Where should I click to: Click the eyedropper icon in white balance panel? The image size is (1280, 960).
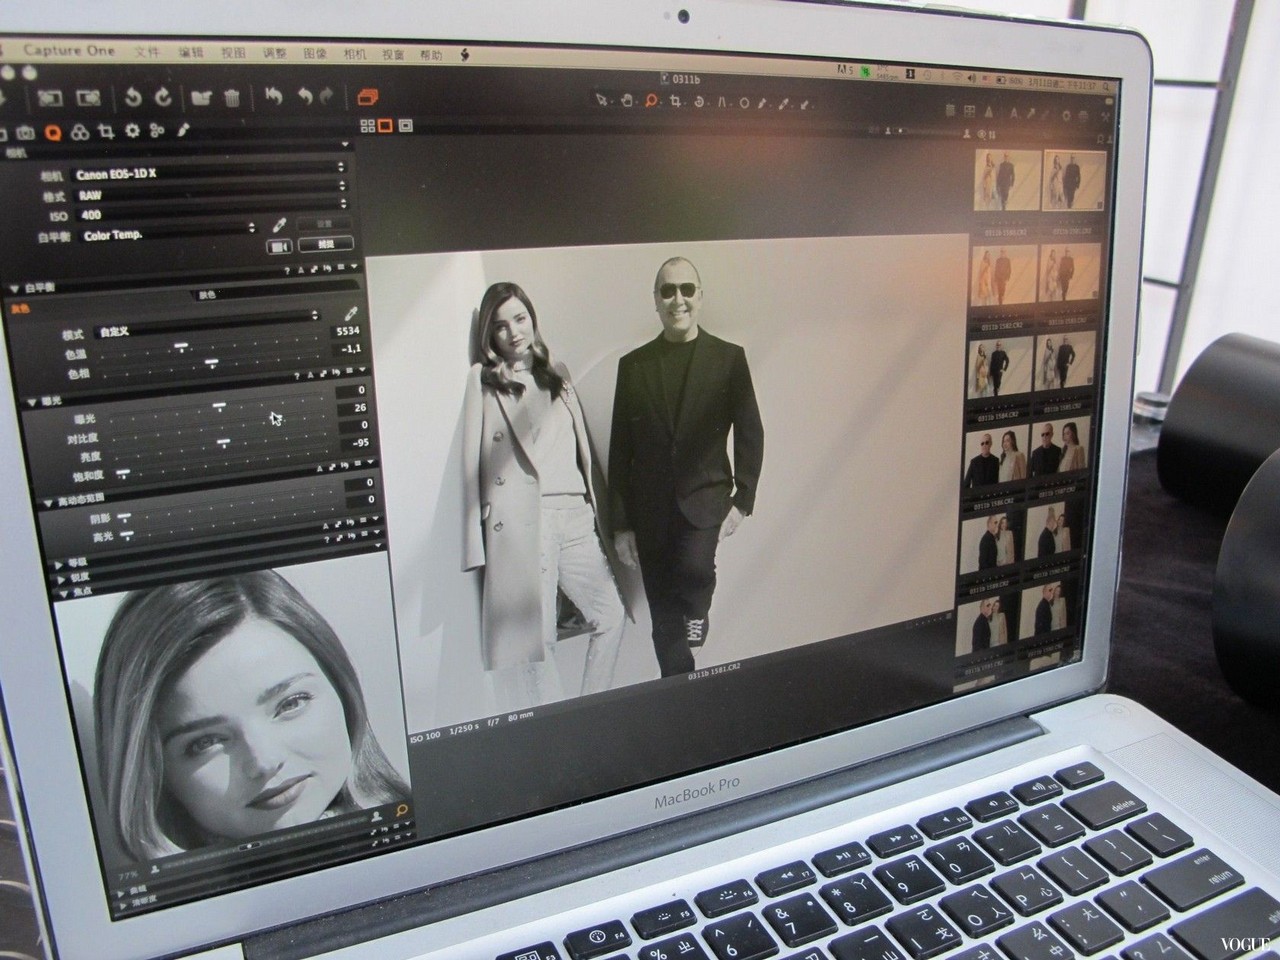pos(350,313)
